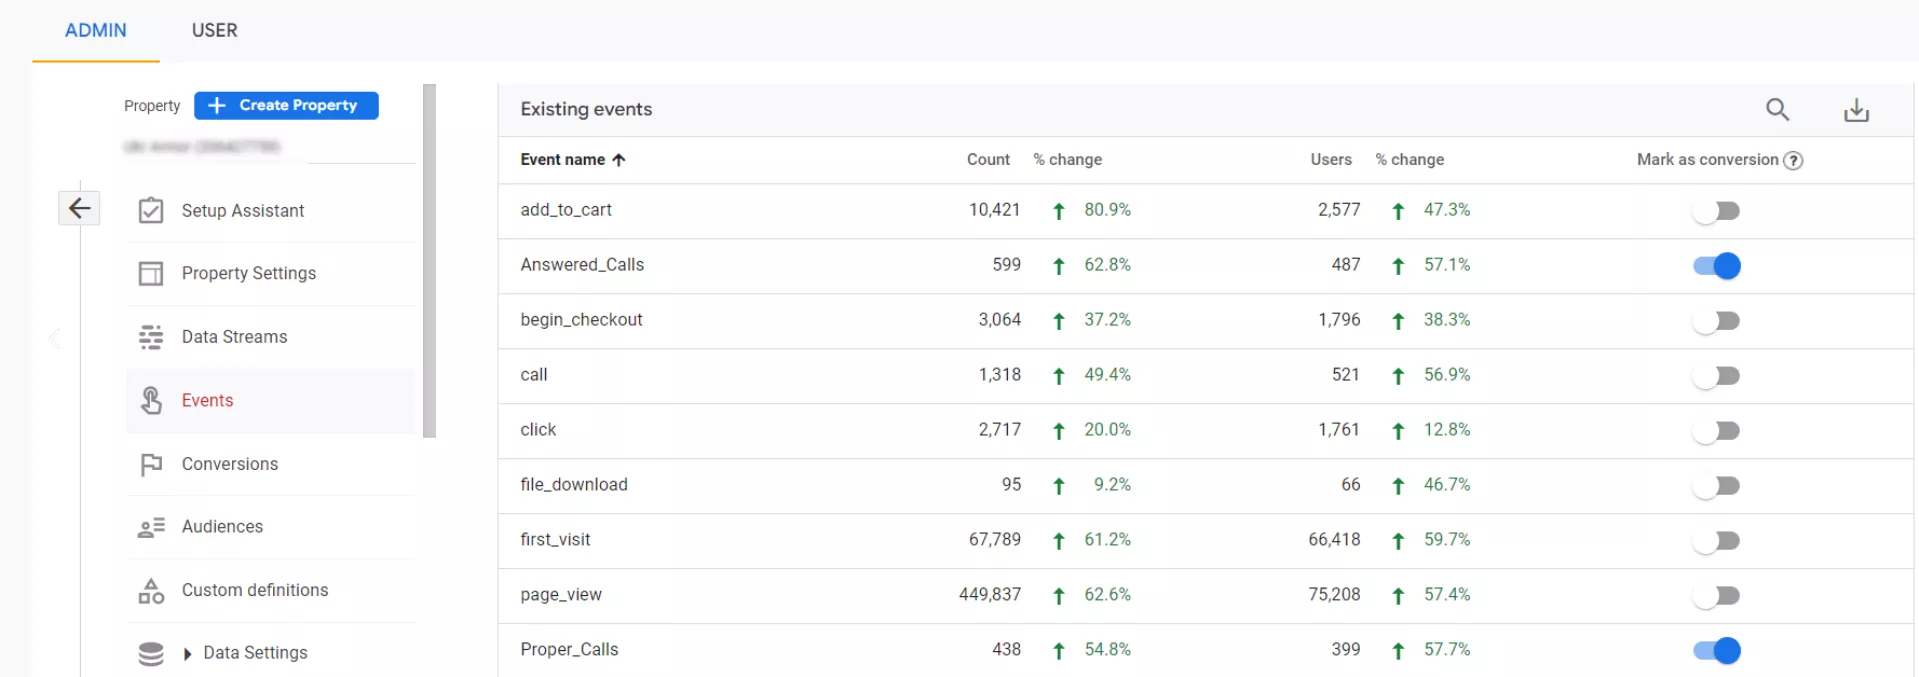Select the ADMIN tab
1919x677 pixels.
pos(96,30)
